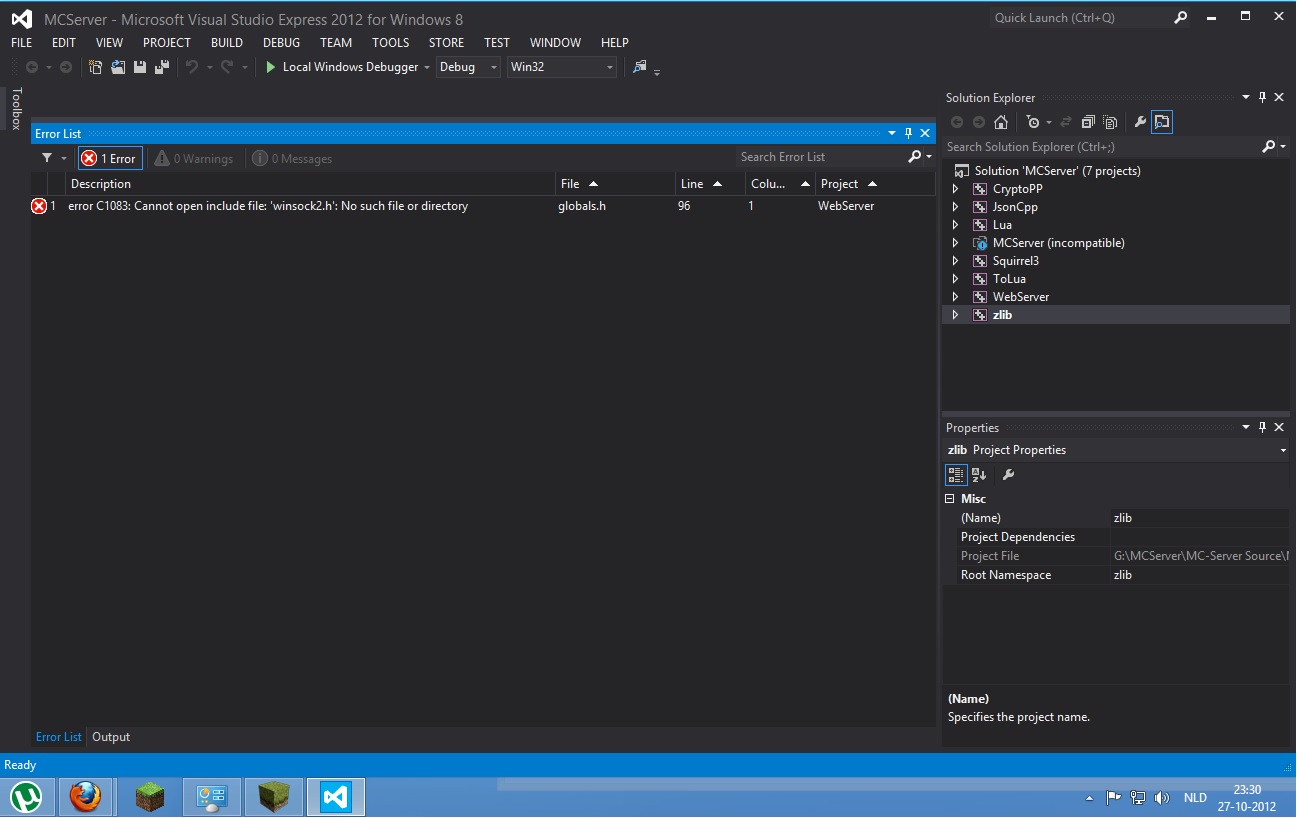The image size is (1297, 818).
Task: Open the BUILD menu
Action: click(x=226, y=42)
